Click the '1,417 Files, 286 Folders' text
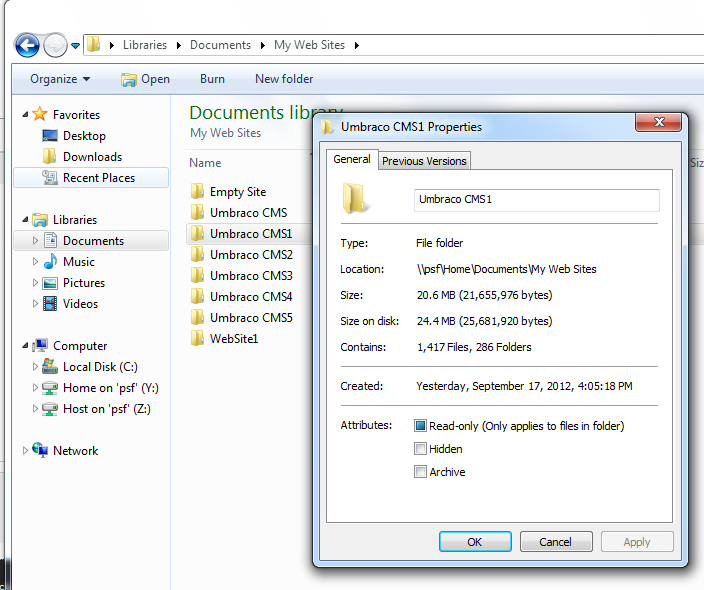Viewport: 704px width, 590px height. 474,347
